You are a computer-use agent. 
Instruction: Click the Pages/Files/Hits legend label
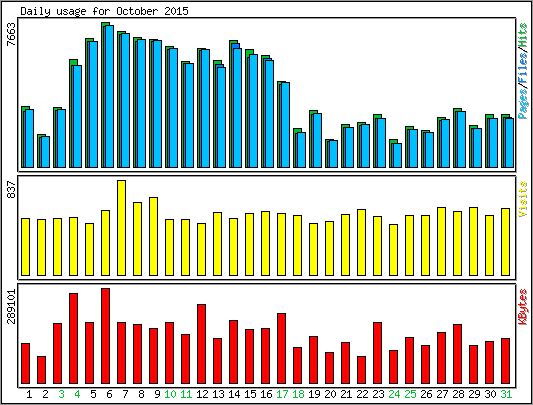[x=523, y=71]
